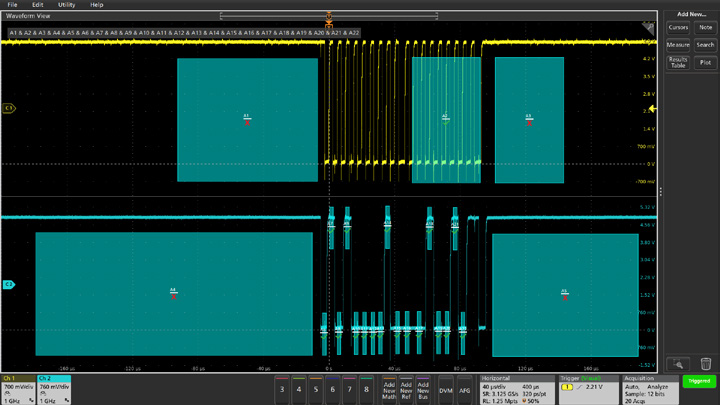Screen dimensions: 720x405
Task: Open the DVM digital voltmeter button
Action: [x=446, y=390]
